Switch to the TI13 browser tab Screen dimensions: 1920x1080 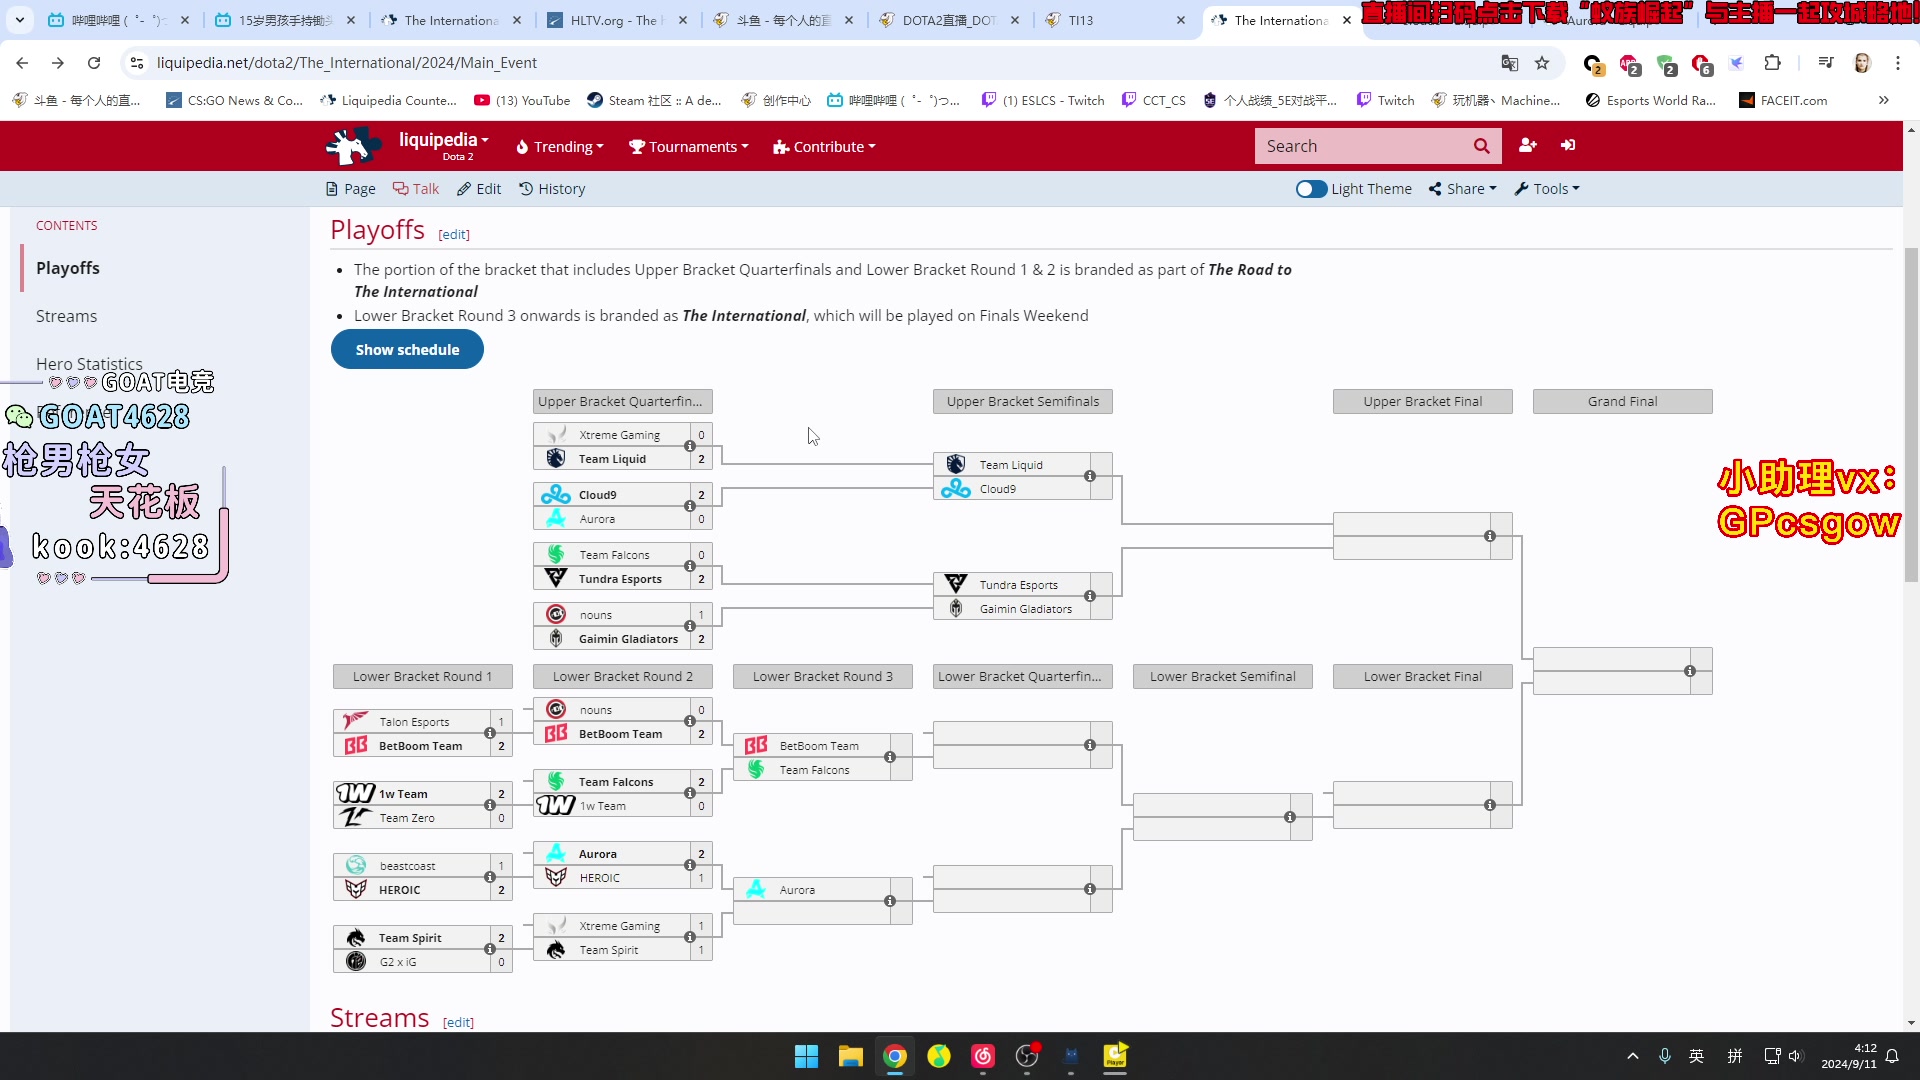[x=1115, y=20]
